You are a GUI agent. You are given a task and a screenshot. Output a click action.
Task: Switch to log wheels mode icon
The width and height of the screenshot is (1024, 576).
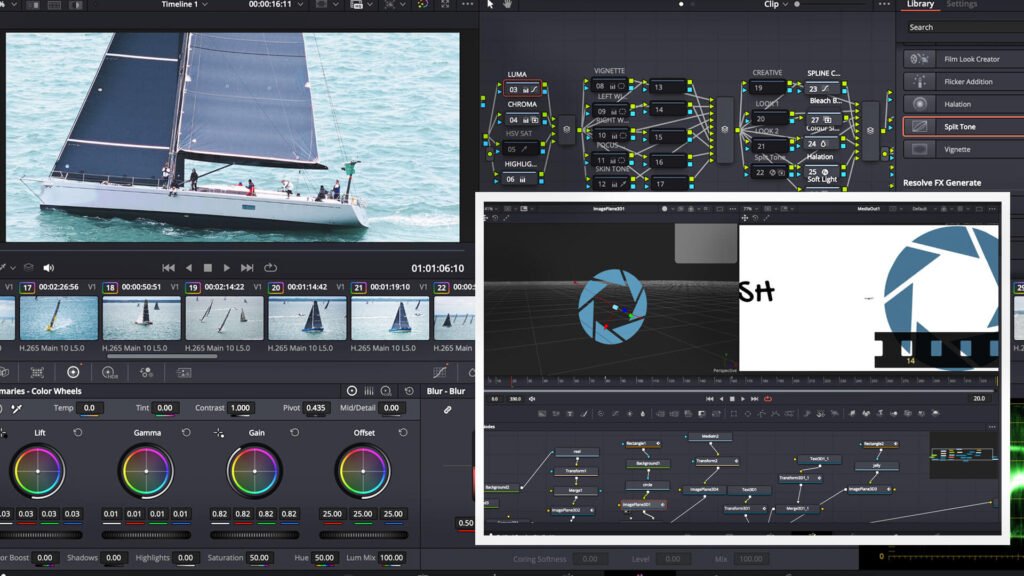[x=386, y=391]
